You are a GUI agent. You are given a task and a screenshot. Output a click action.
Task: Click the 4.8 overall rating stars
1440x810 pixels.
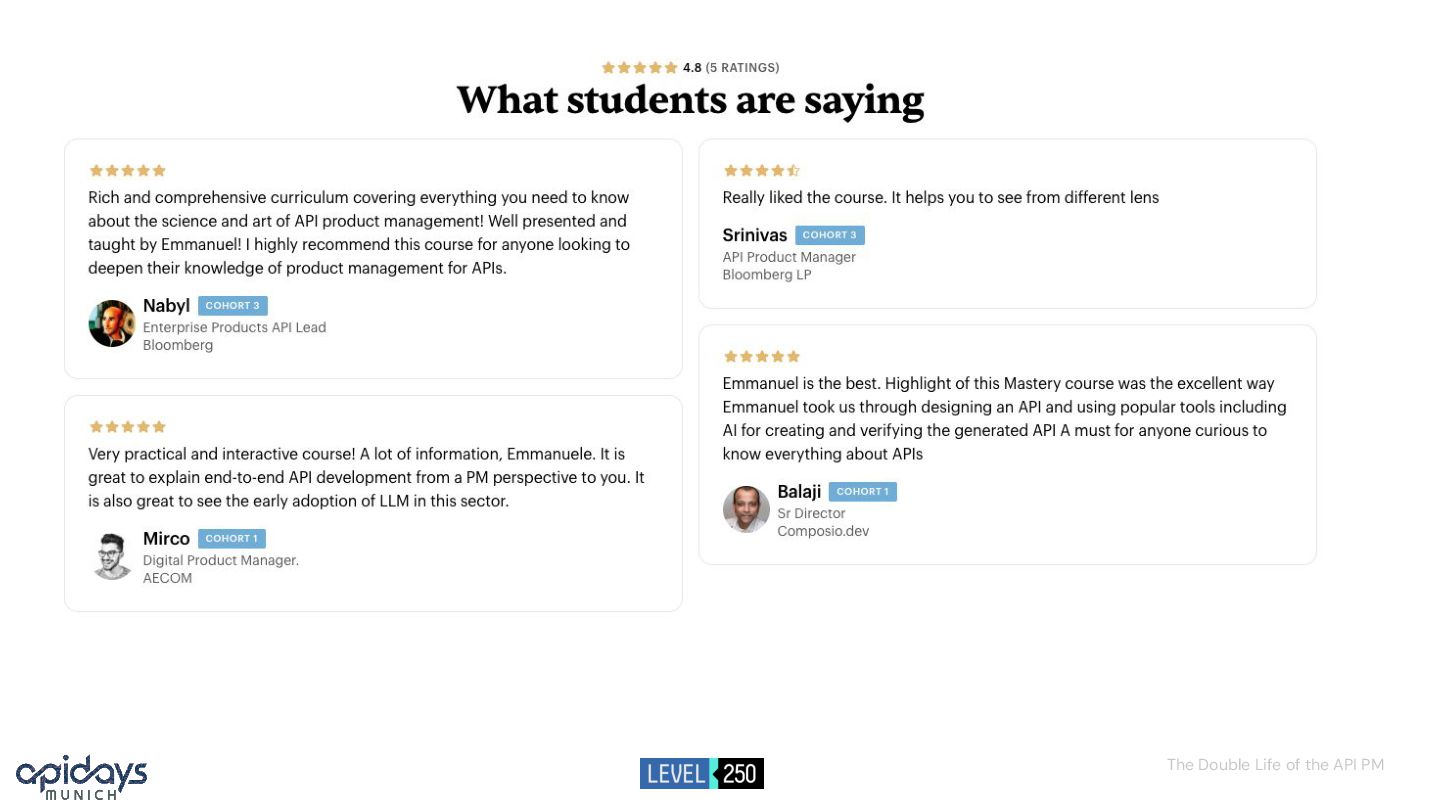[x=639, y=68]
